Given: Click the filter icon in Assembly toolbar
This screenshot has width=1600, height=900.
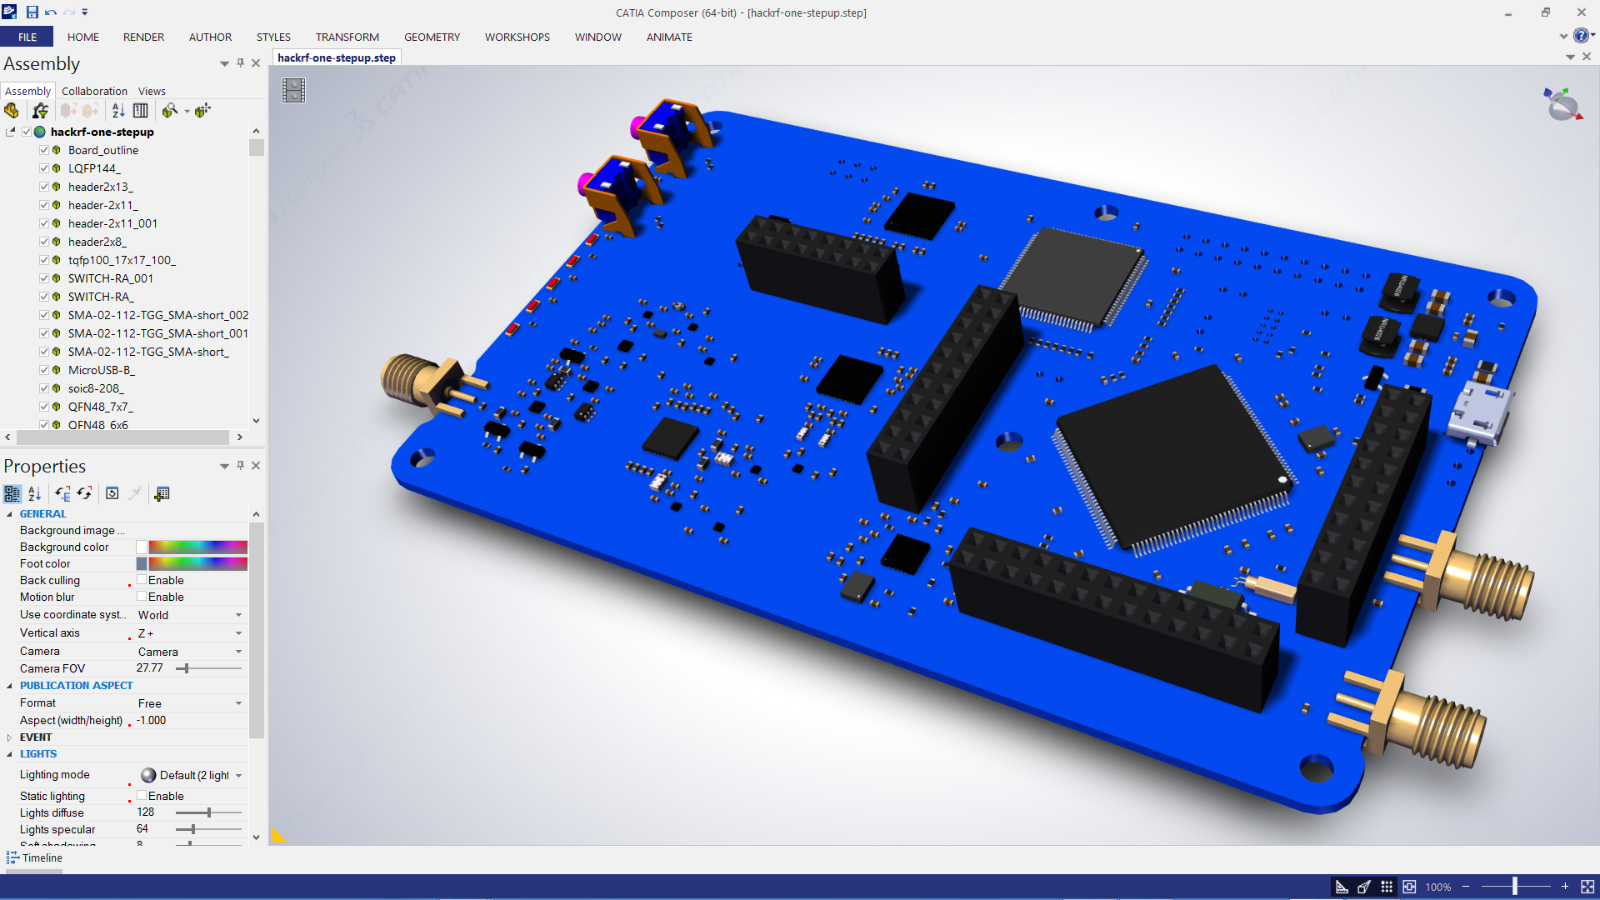Looking at the screenshot, I should pyautogui.click(x=40, y=111).
